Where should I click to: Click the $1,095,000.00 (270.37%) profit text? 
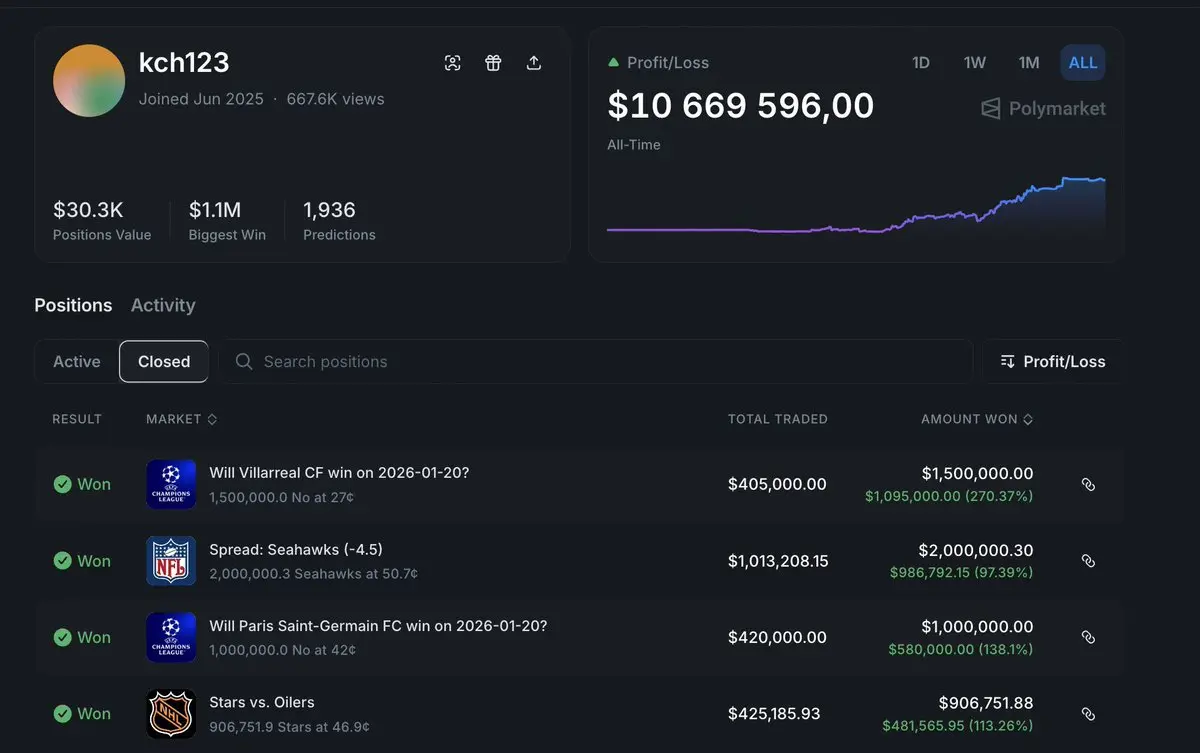click(949, 496)
